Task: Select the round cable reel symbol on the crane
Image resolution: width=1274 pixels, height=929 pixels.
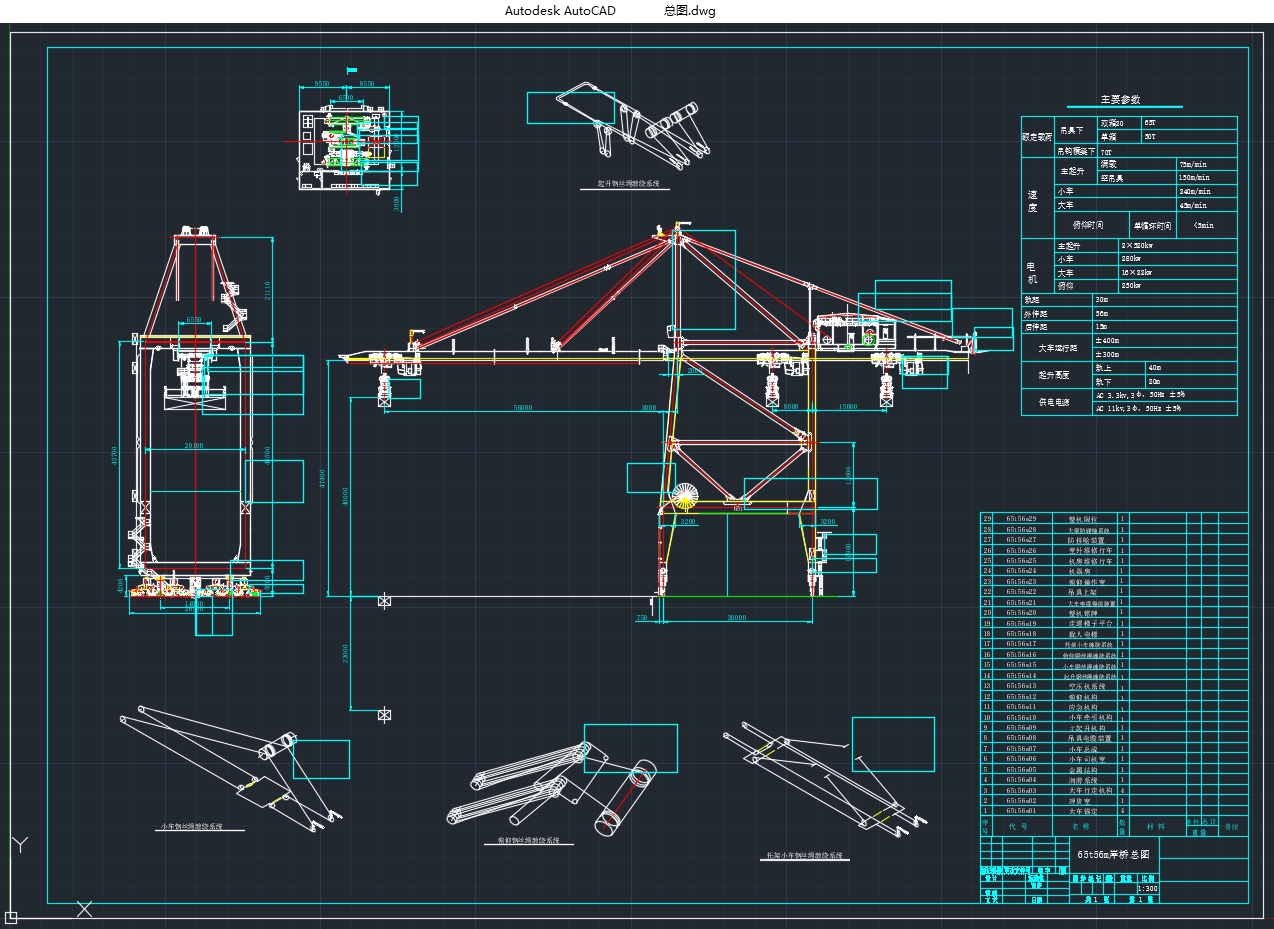Action: [684, 497]
